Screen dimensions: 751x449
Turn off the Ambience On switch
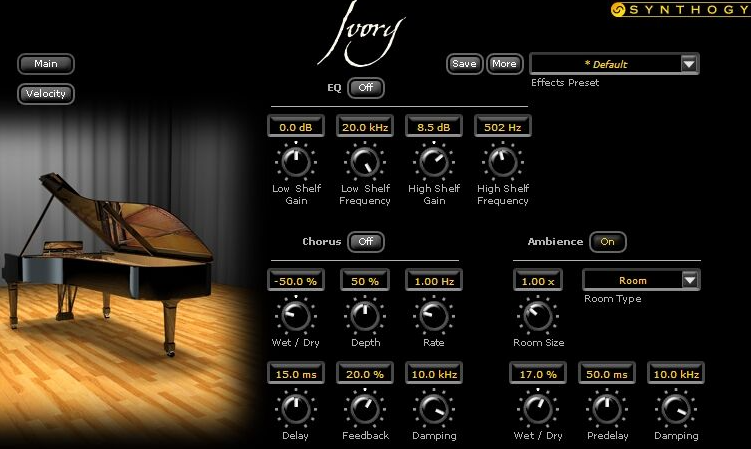607,242
